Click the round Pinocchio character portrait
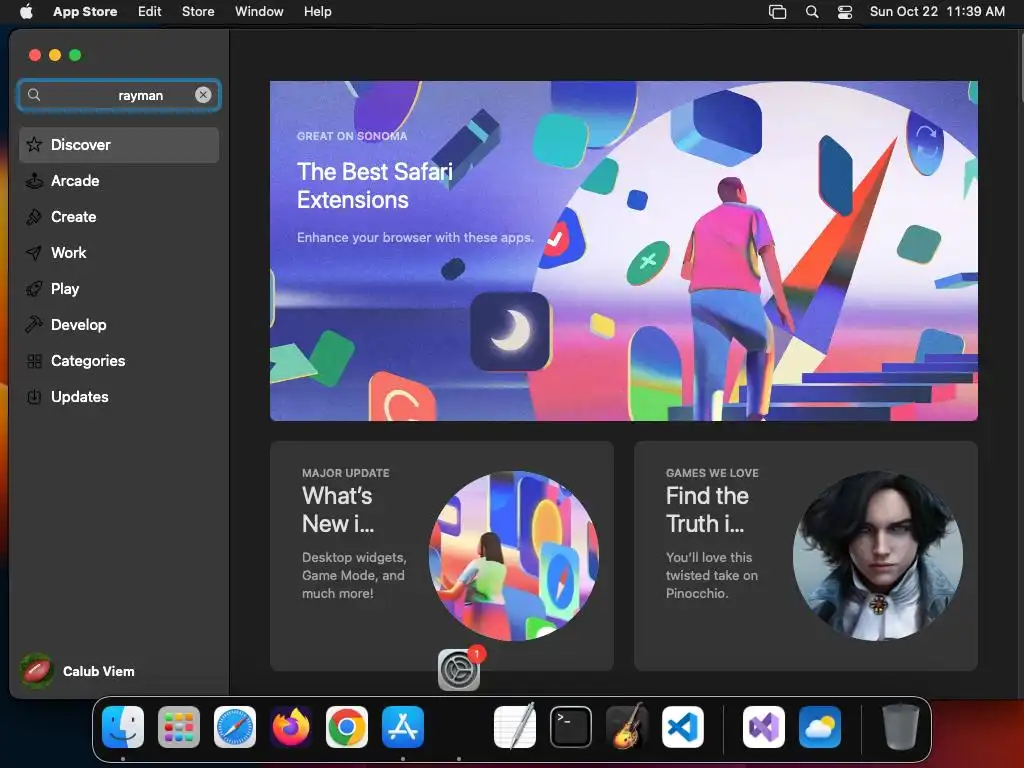1024x768 pixels. coord(878,556)
